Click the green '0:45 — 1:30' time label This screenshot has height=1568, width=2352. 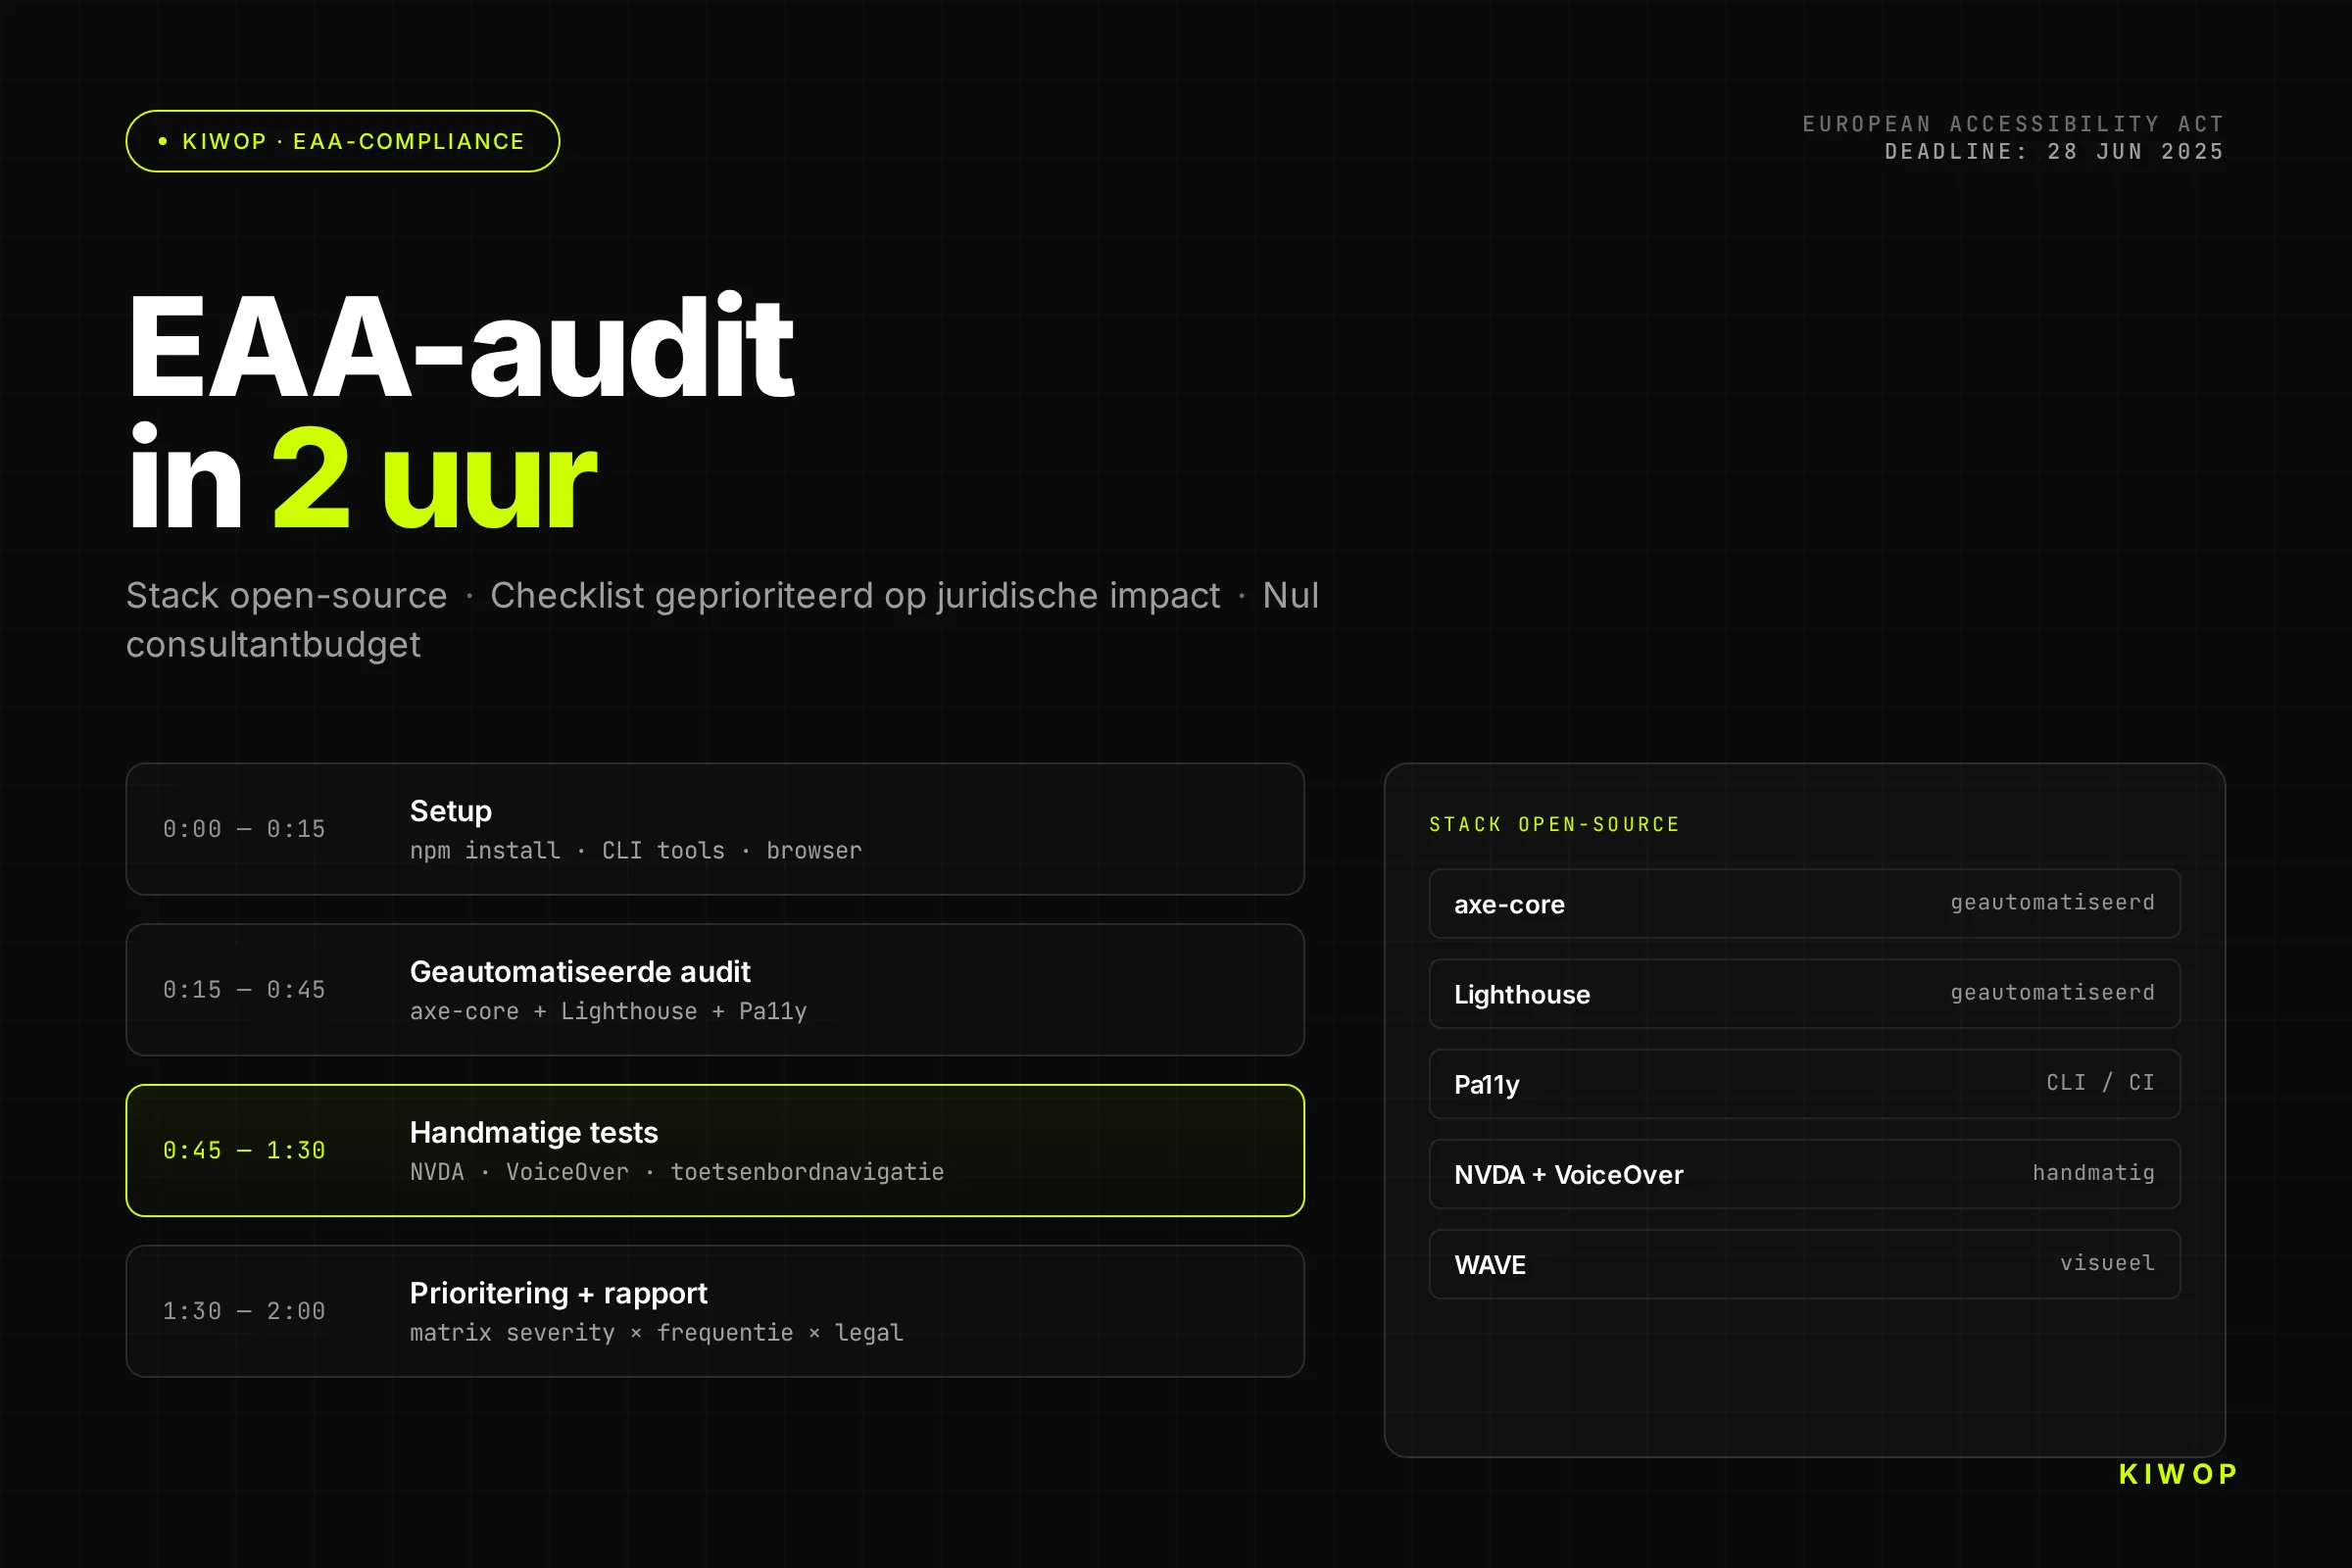click(244, 1151)
